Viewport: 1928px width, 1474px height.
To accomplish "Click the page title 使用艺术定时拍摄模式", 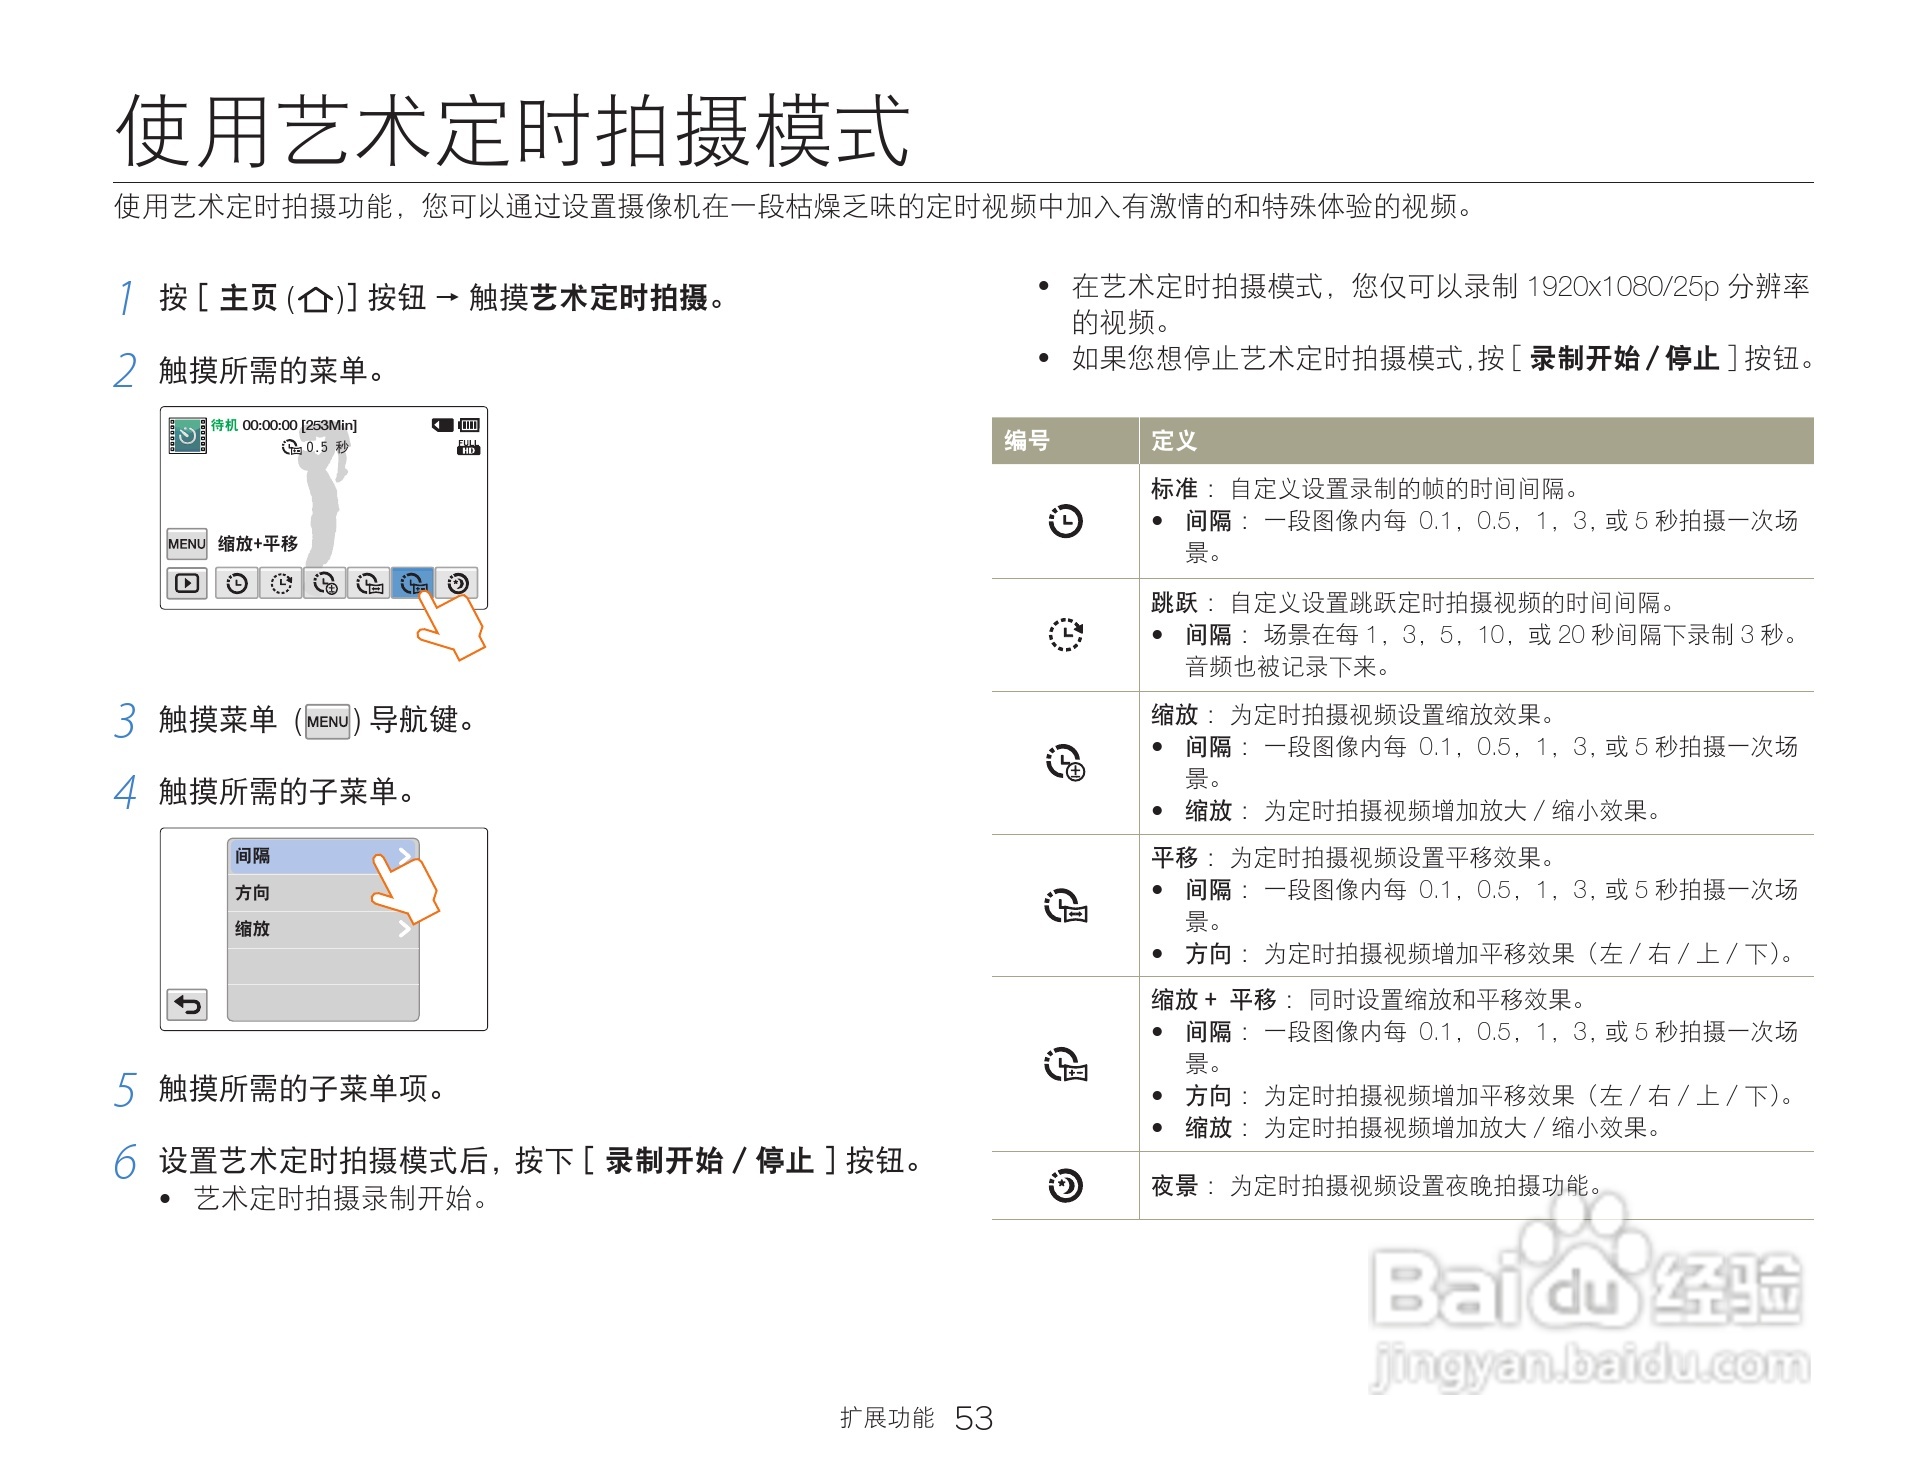I will click(x=513, y=132).
